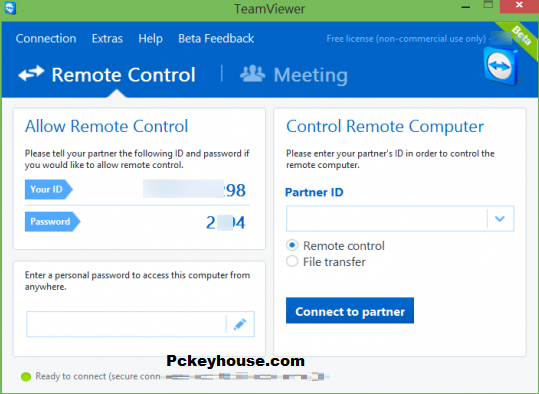This screenshot has width=539, height=394.
Task: Click inside the Partner ID field
Action: pos(386,218)
